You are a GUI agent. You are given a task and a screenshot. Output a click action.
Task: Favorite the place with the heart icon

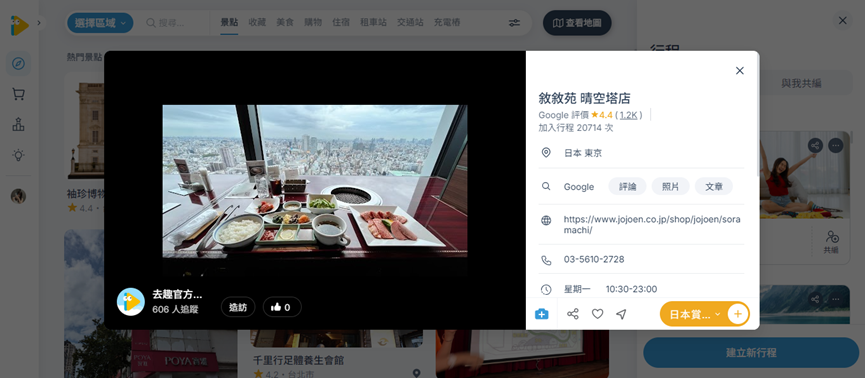tap(597, 314)
